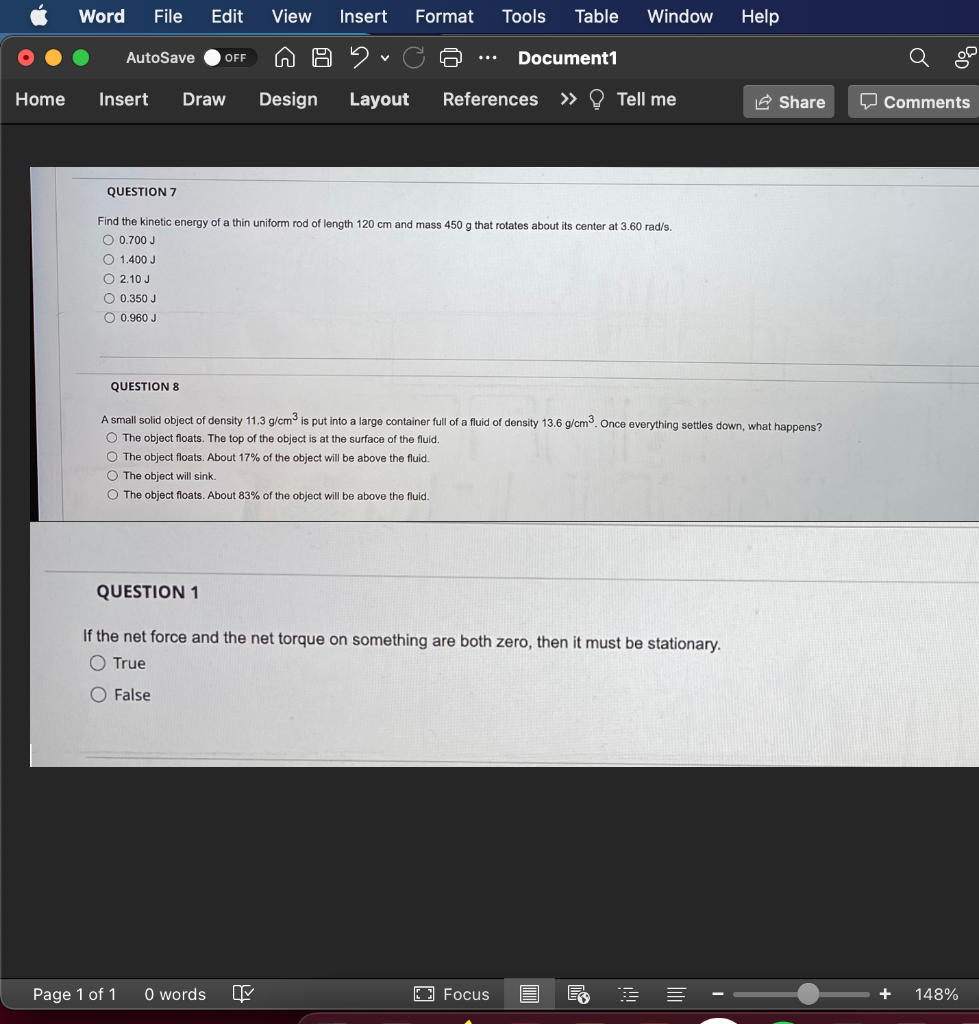Viewport: 979px width, 1024px height.
Task: Adjust the zoom slider handle
Action: click(808, 993)
